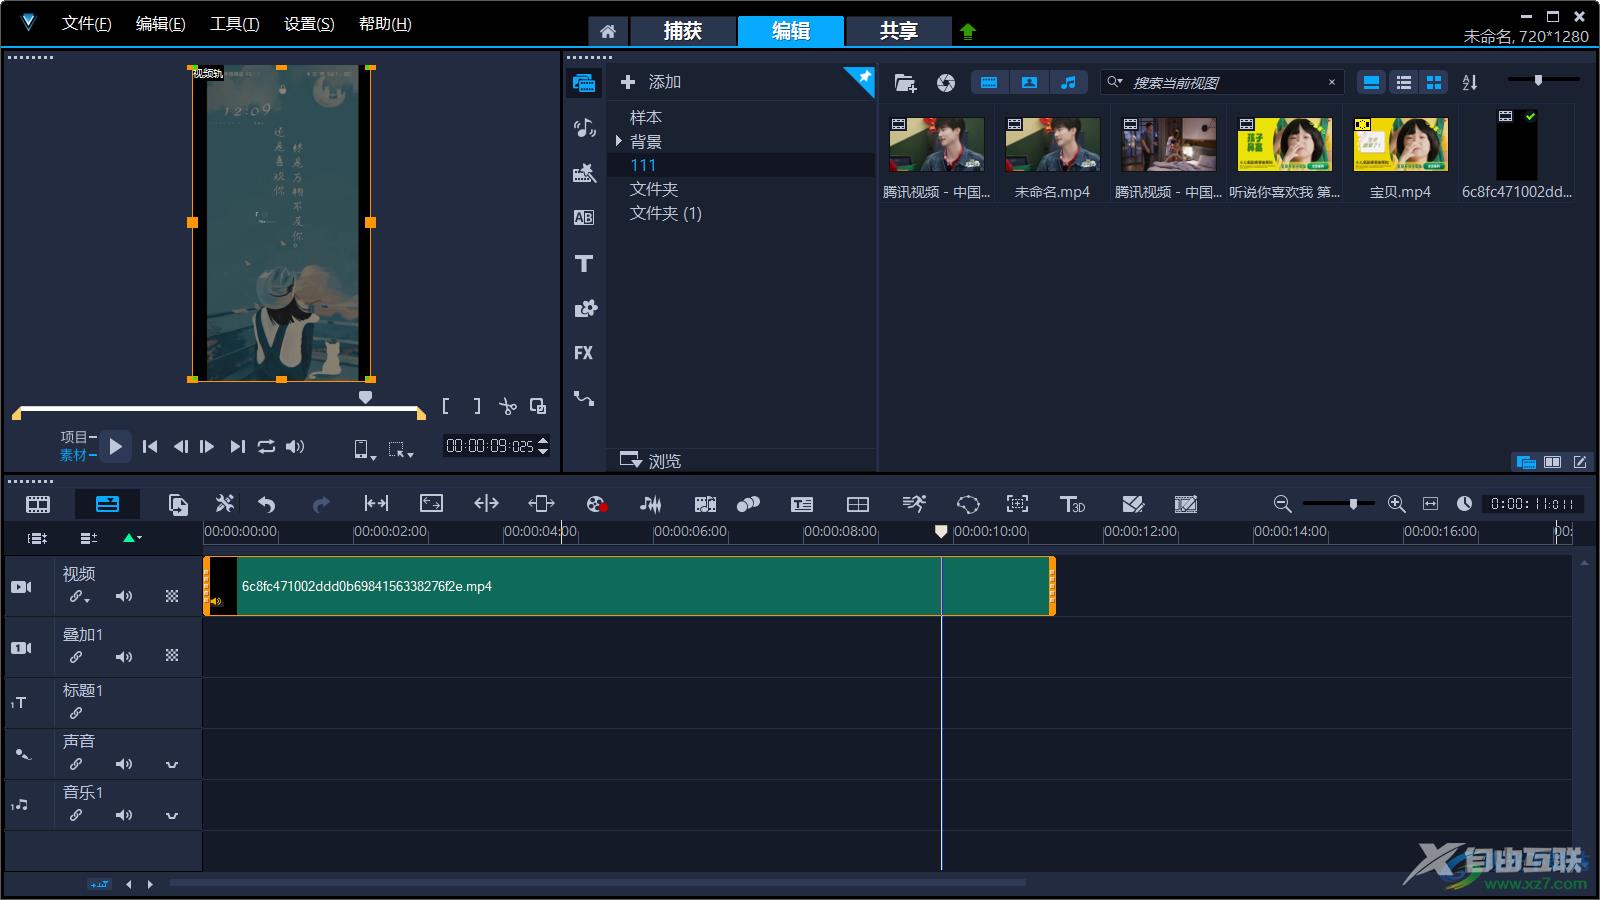Screen dimensions: 1600x900
Task: Open the Subtitle Editor tool
Action: click(802, 504)
